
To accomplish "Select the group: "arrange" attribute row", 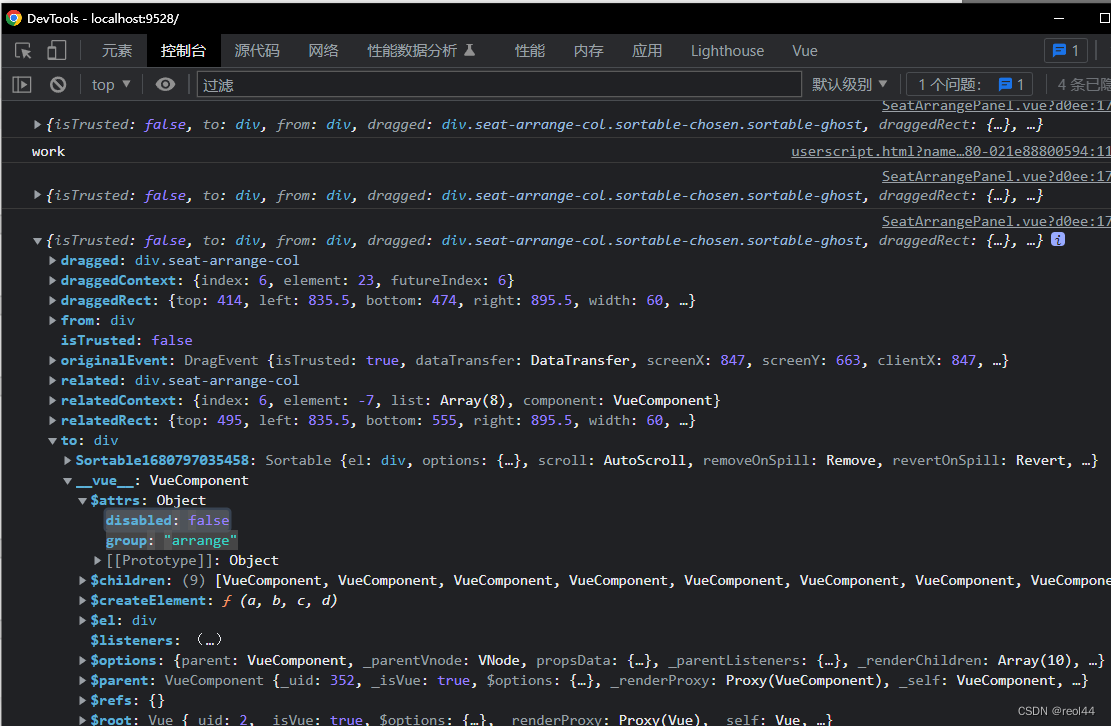I will [171, 540].
